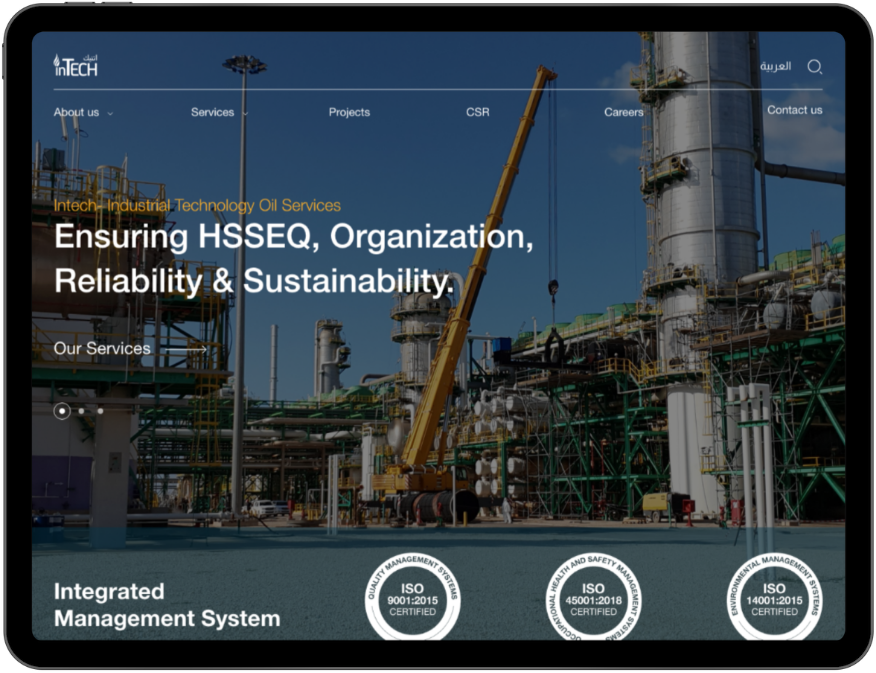Image resolution: width=876 pixels, height=673 pixels.
Task: Select the ISO 45001:2018 certification badge
Action: tap(593, 598)
